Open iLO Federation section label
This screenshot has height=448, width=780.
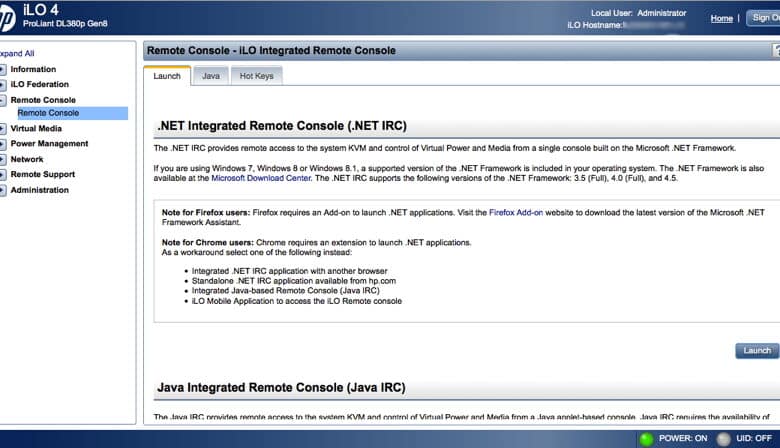point(40,85)
